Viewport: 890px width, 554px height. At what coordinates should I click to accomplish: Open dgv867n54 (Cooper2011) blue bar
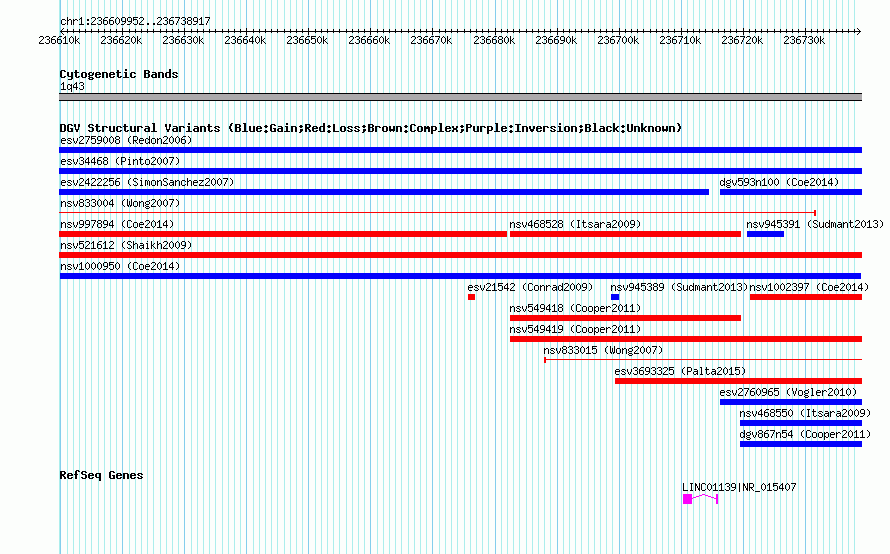coord(801,444)
